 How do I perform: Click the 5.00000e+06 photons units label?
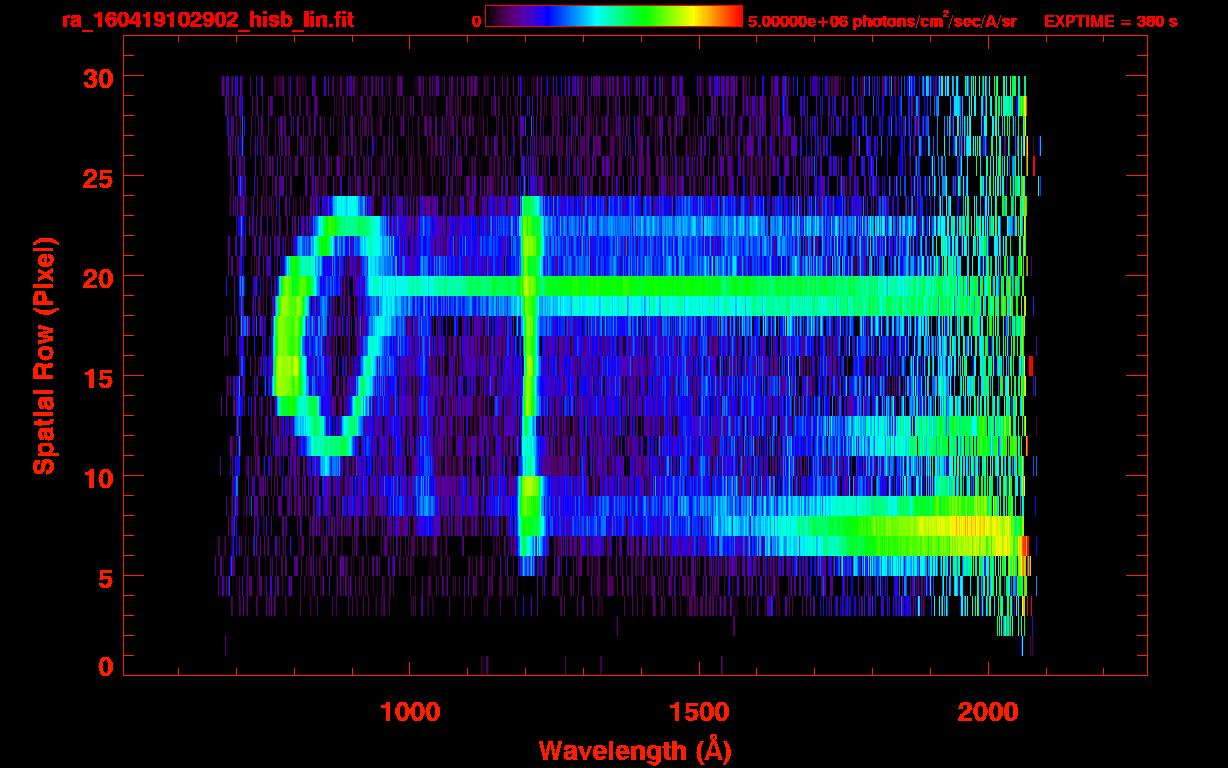click(882, 21)
